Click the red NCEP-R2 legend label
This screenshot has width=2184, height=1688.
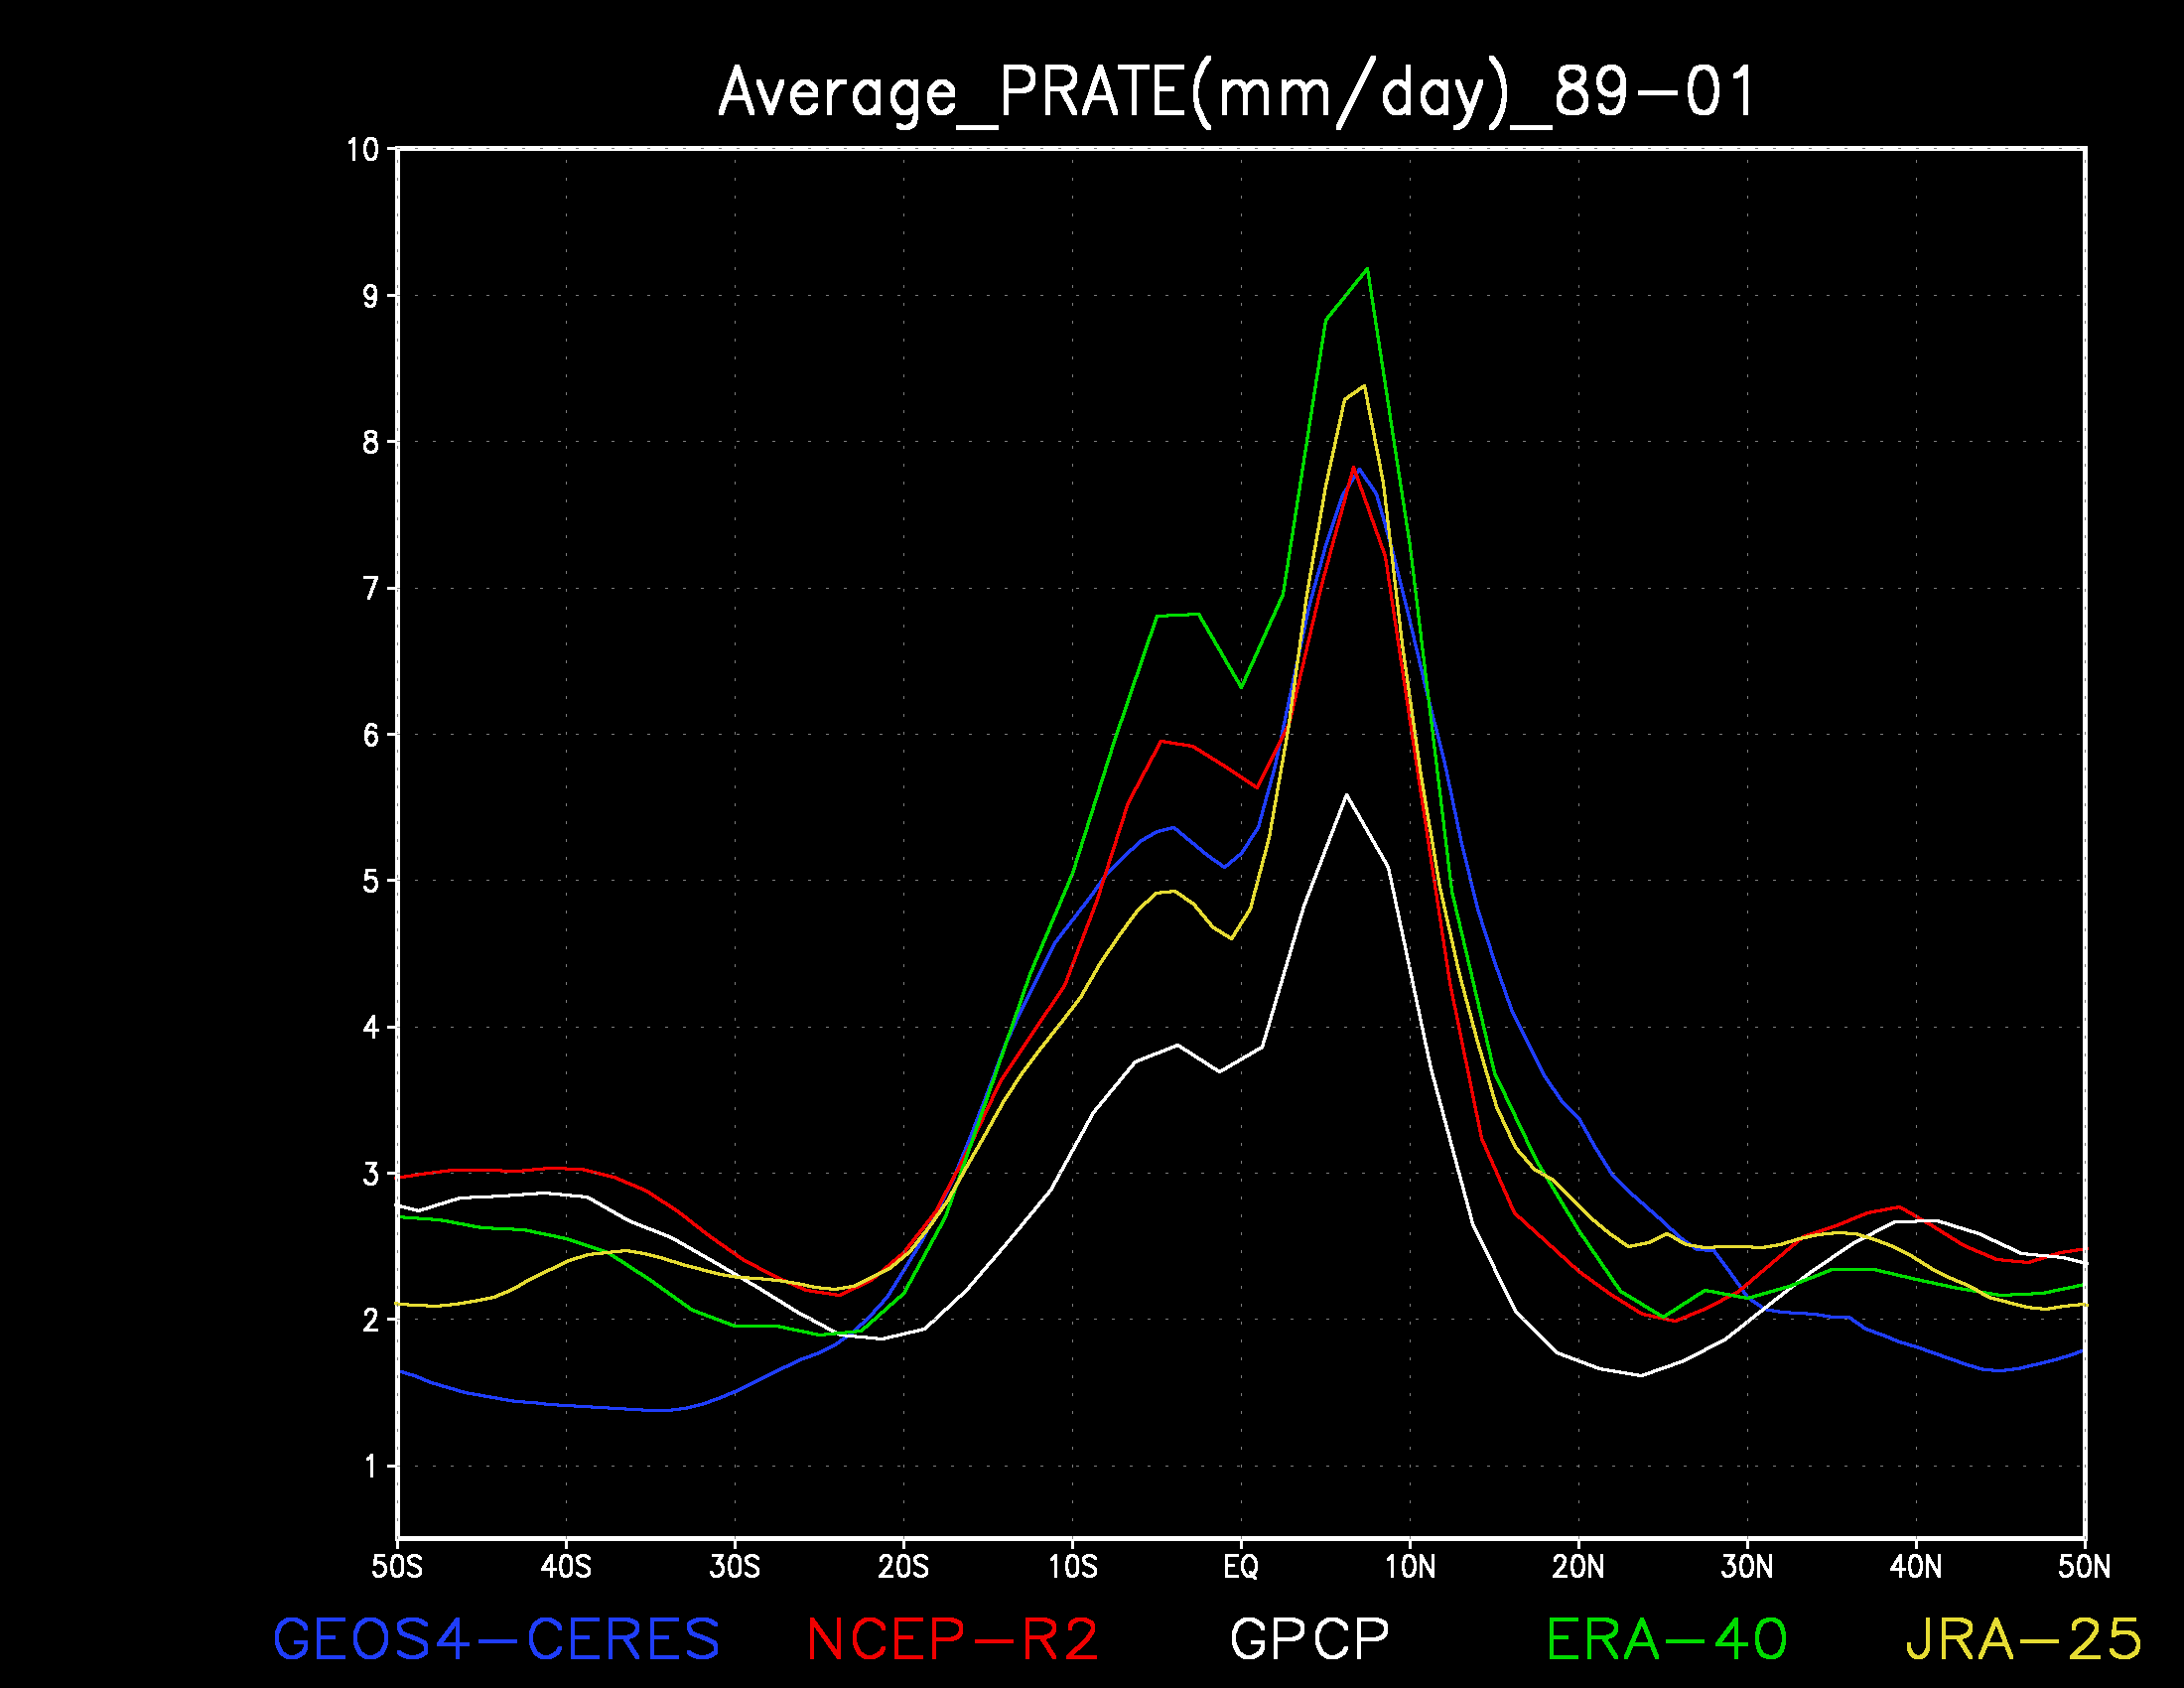click(x=952, y=1640)
